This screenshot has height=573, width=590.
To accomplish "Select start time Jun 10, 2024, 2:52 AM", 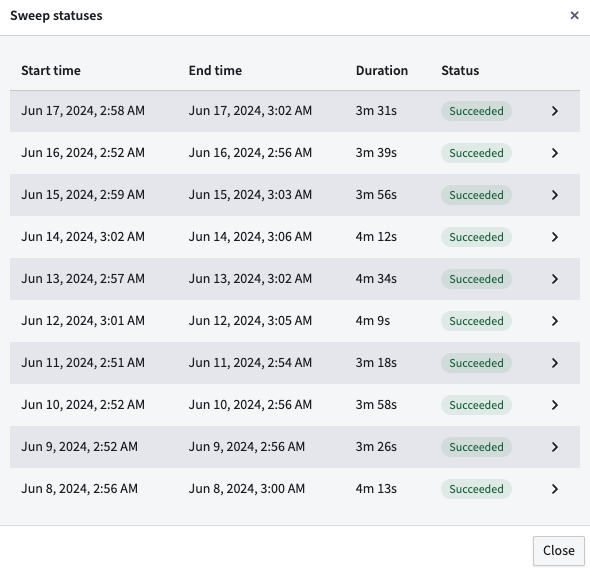I will click(x=83, y=405).
